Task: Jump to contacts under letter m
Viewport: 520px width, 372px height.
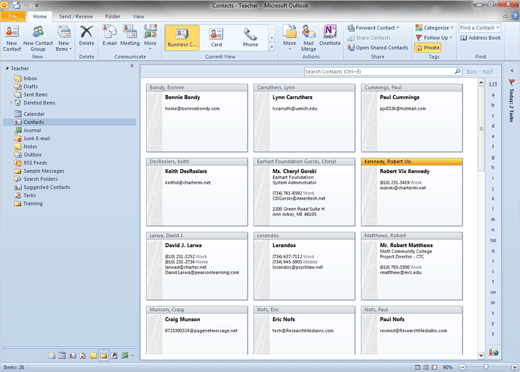Action: [x=493, y=219]
